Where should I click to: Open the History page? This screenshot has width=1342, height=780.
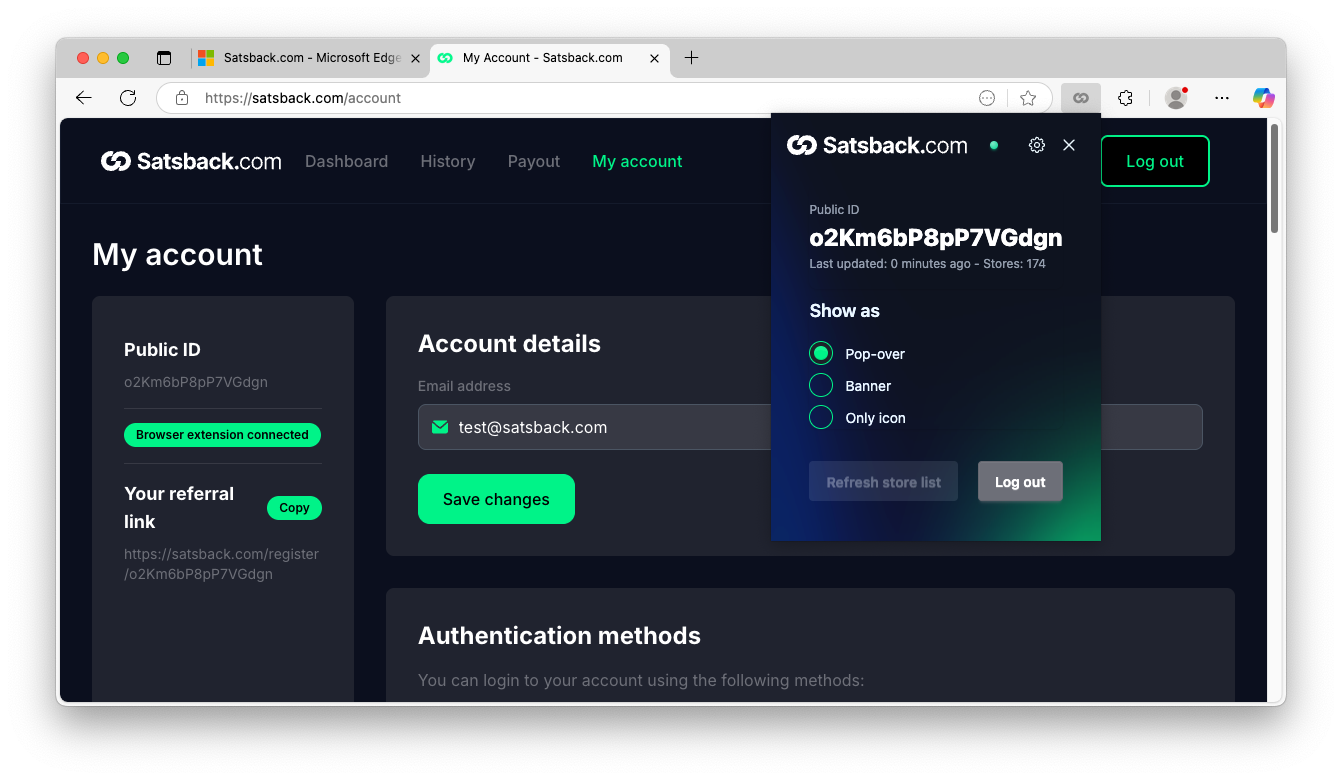pos(447,161)
